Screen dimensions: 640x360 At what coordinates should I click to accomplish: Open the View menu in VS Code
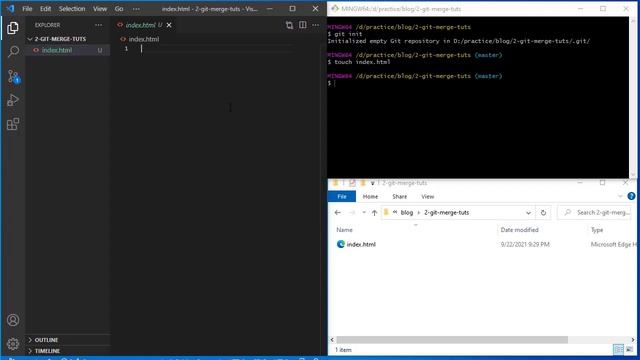tap(100, 9)
